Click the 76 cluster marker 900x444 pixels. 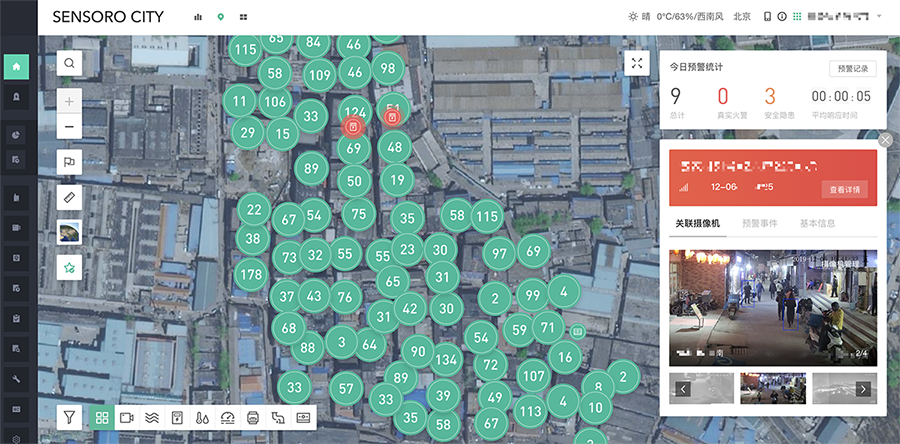click(345, 297)
